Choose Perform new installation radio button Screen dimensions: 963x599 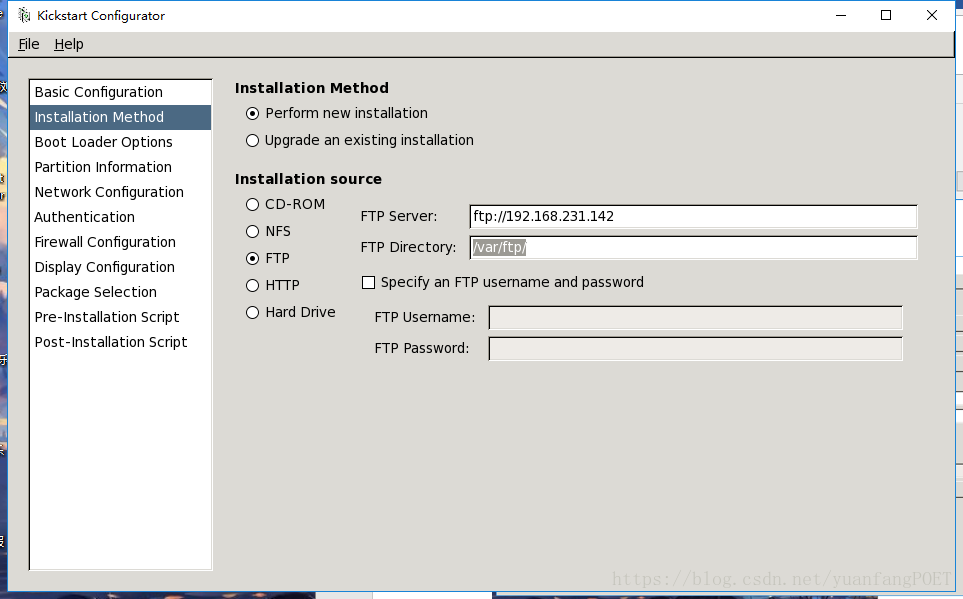point(252,114)
